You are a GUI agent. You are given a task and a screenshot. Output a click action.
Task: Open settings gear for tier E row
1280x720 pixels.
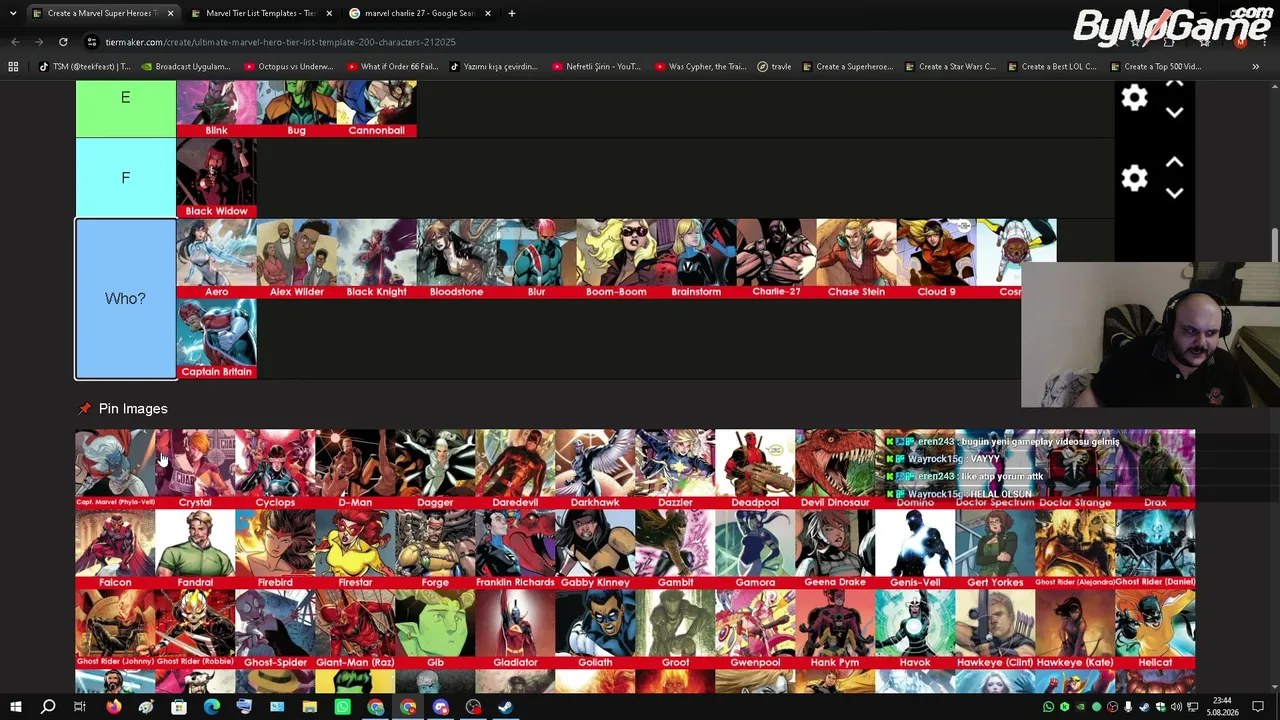[1134, 98]
